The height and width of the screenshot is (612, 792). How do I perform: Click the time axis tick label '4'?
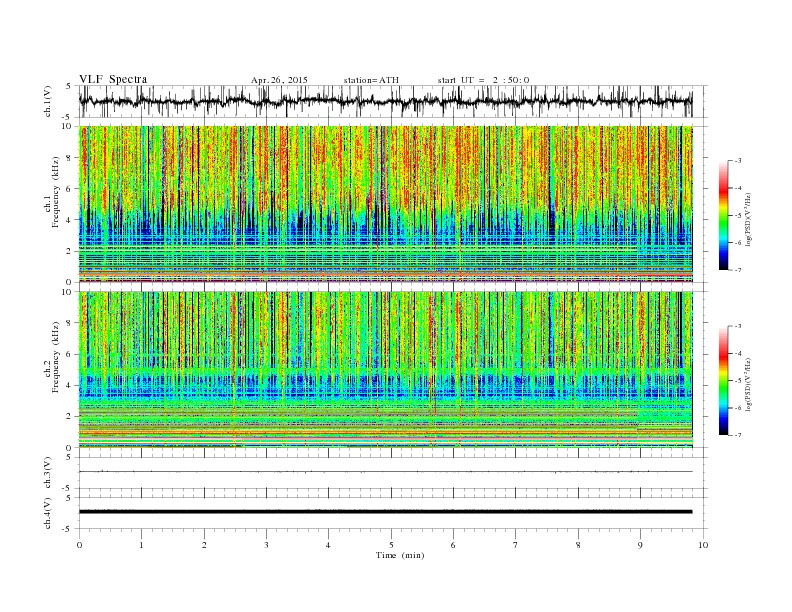tap(328, 545)
